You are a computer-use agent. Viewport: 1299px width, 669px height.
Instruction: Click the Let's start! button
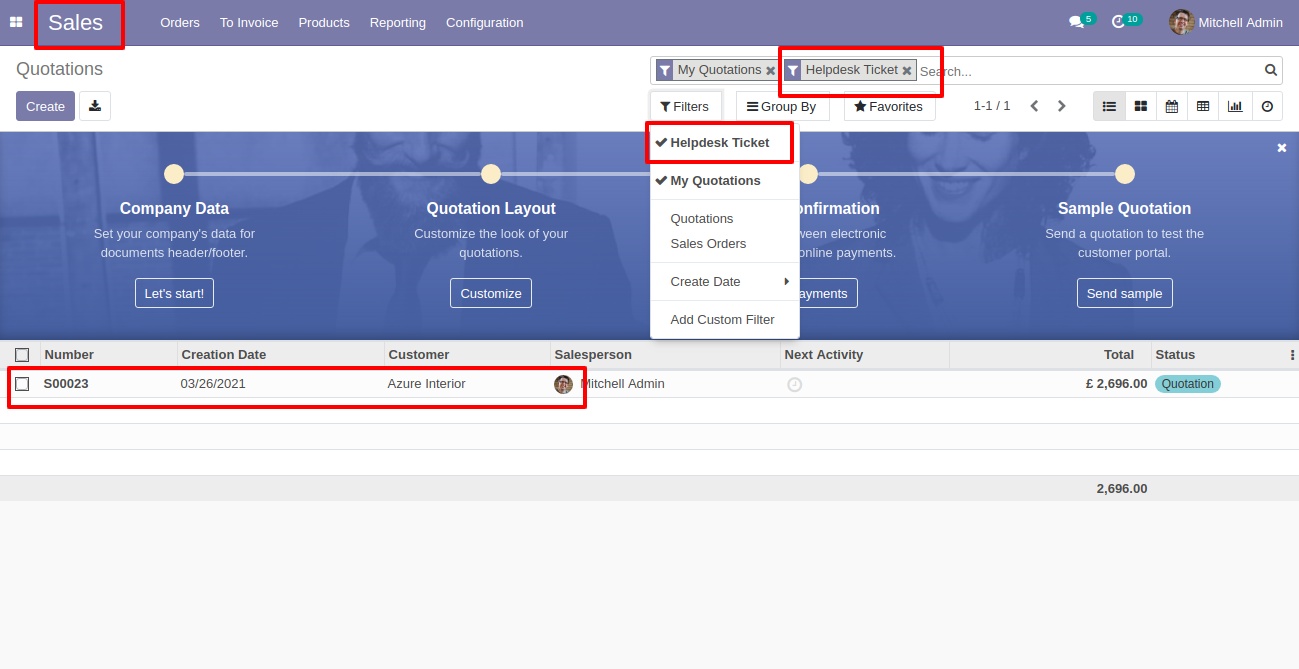pos(174,293)
